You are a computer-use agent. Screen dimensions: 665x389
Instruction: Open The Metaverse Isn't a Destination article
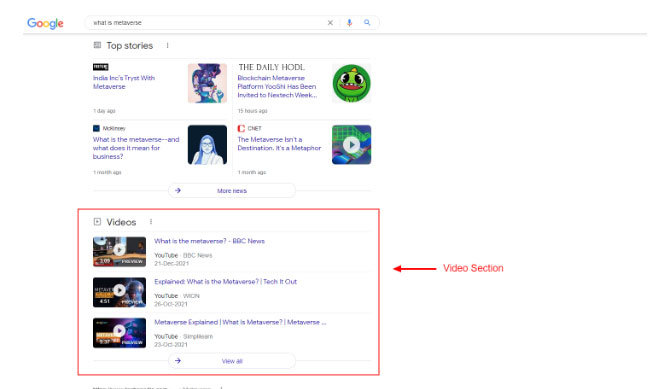279,144
